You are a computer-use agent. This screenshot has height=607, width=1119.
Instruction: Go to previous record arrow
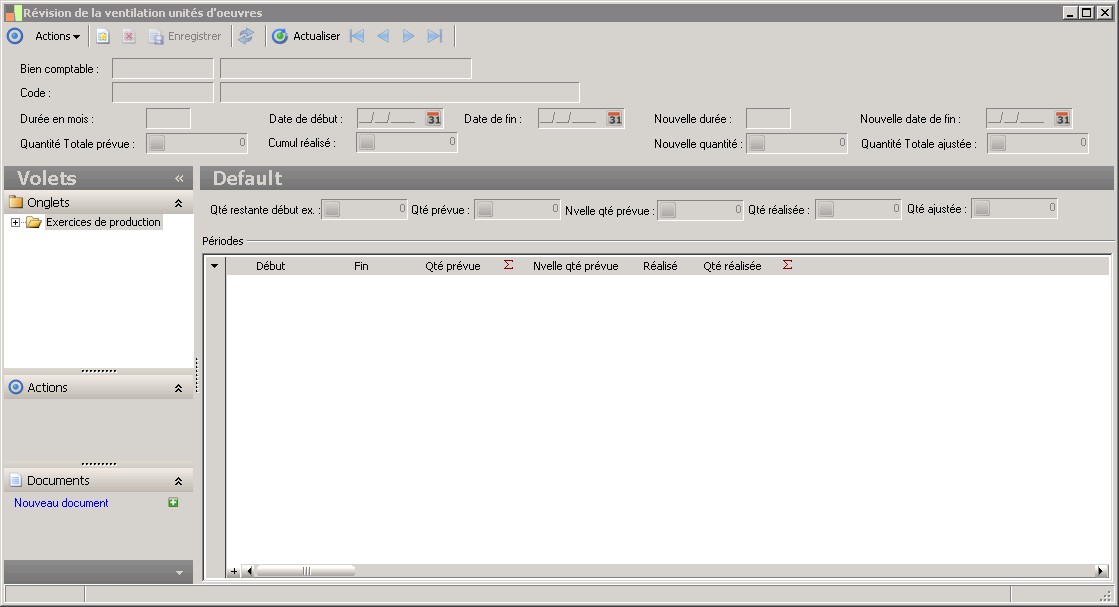[383, 36]
